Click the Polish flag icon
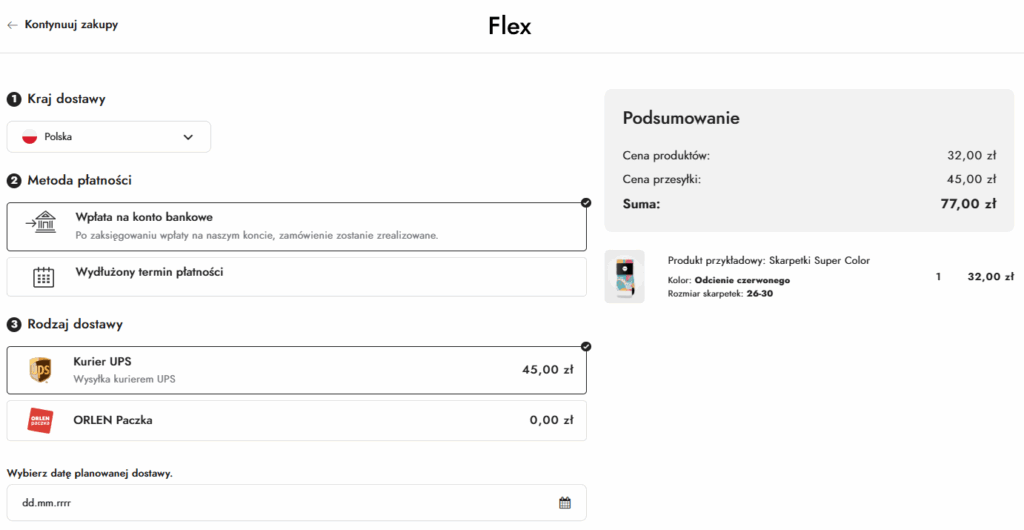Image resolution: width=1024 pixels, height=530 pixels. coord(30,137)
